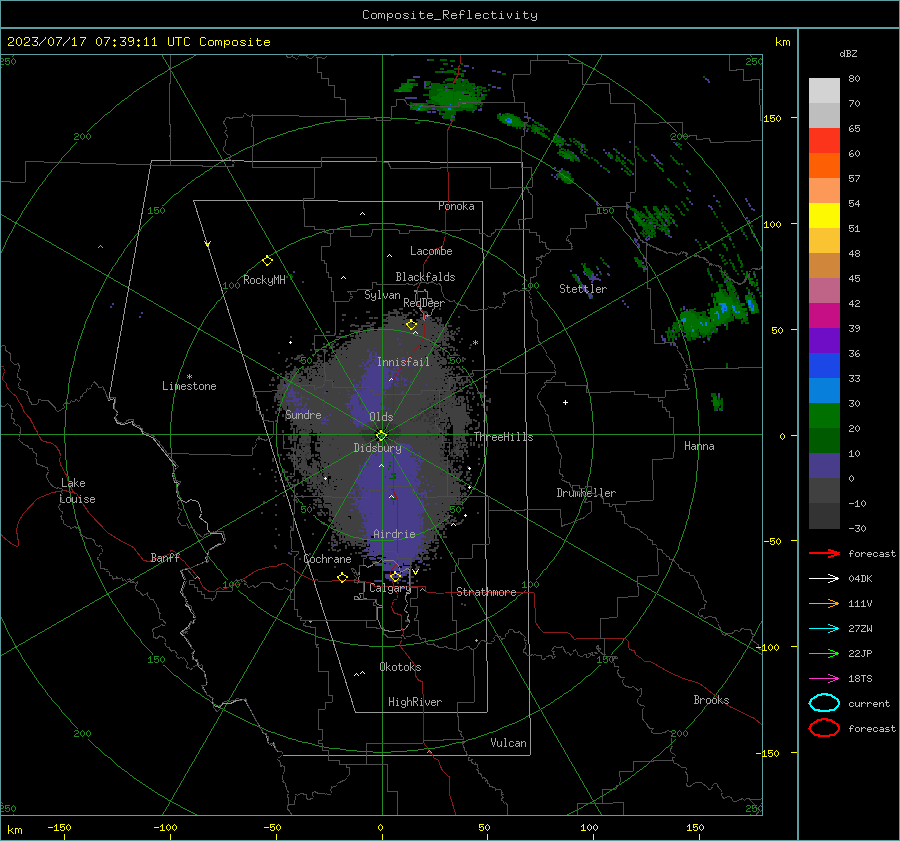Click the green 22JP arrow legend icon
Viewport: 900px width, 841px height.
(x=824, y=653)
